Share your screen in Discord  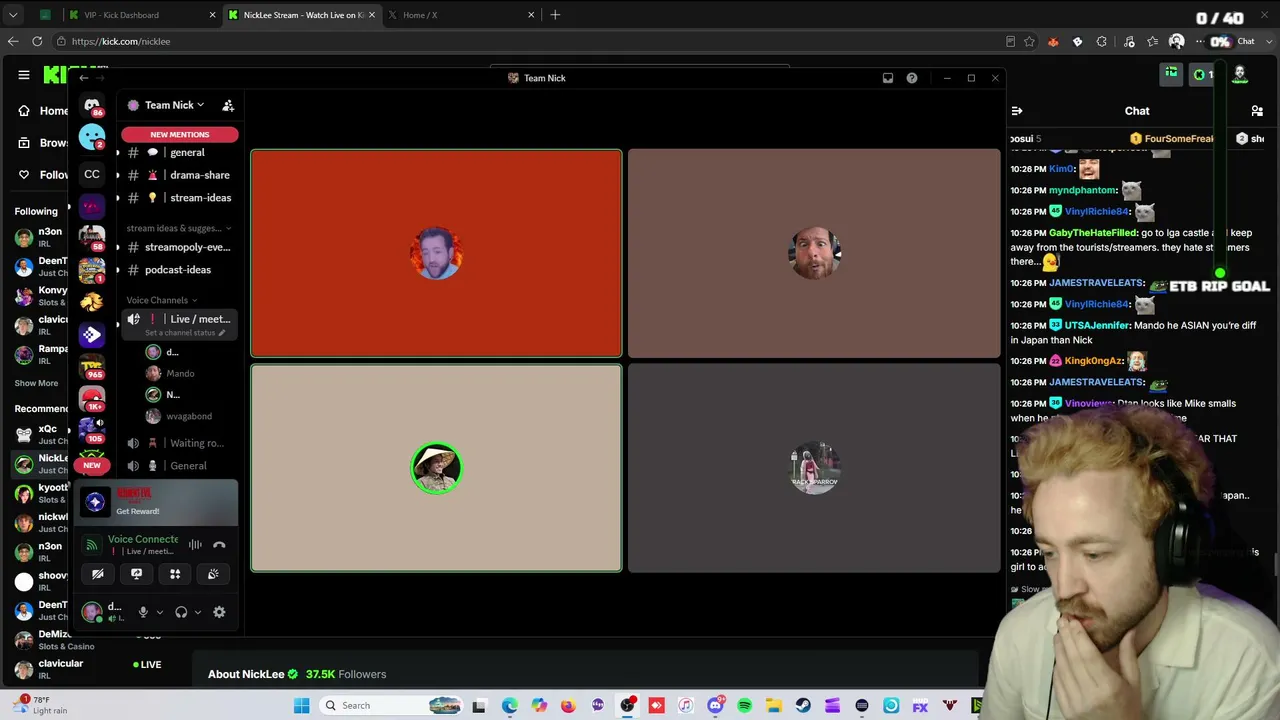click(136, 574)
